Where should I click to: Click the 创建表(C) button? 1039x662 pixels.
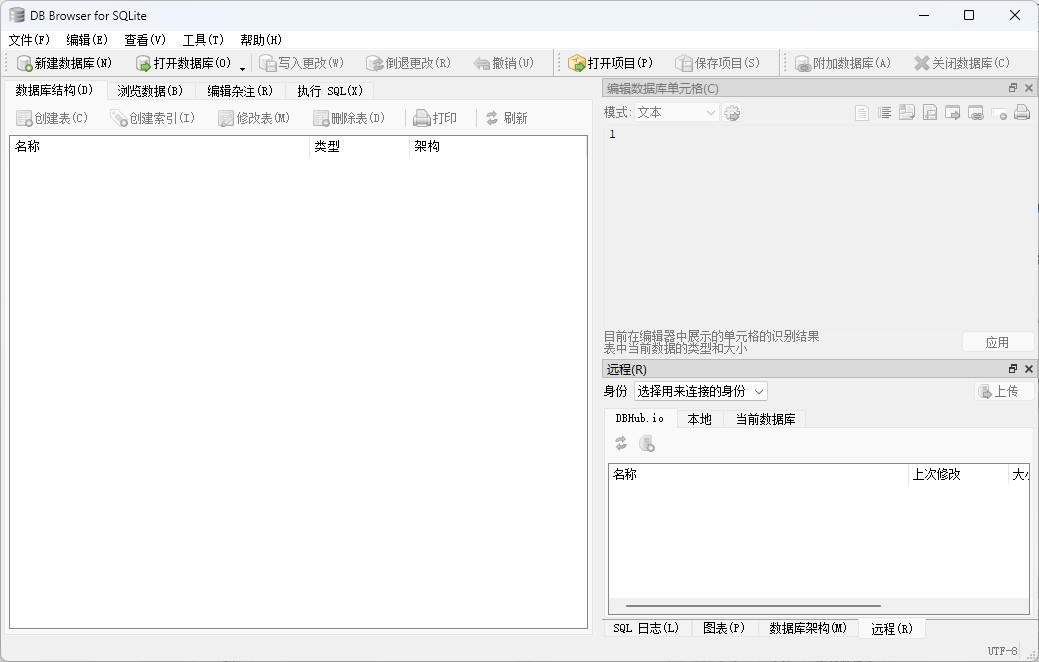52,118
